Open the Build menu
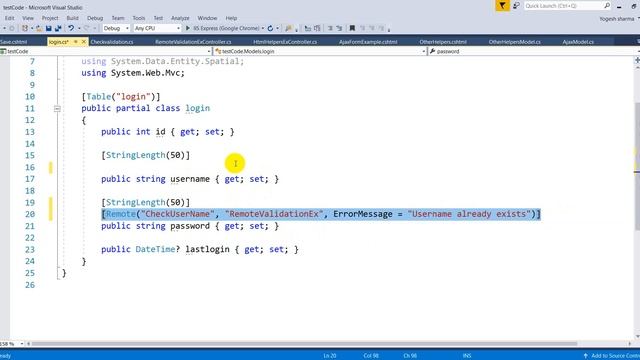Viewport: 640px width, 360px height. [x=72, y=18]
